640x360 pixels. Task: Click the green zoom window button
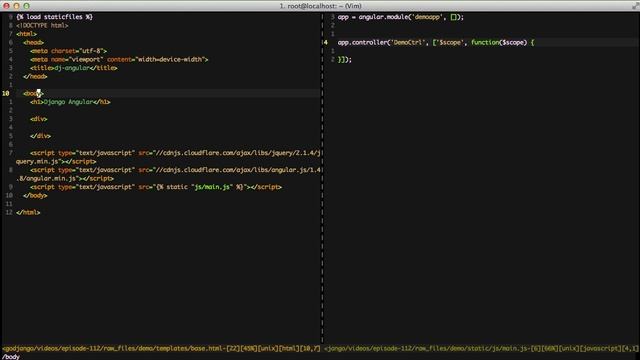[x=26, y=6]
